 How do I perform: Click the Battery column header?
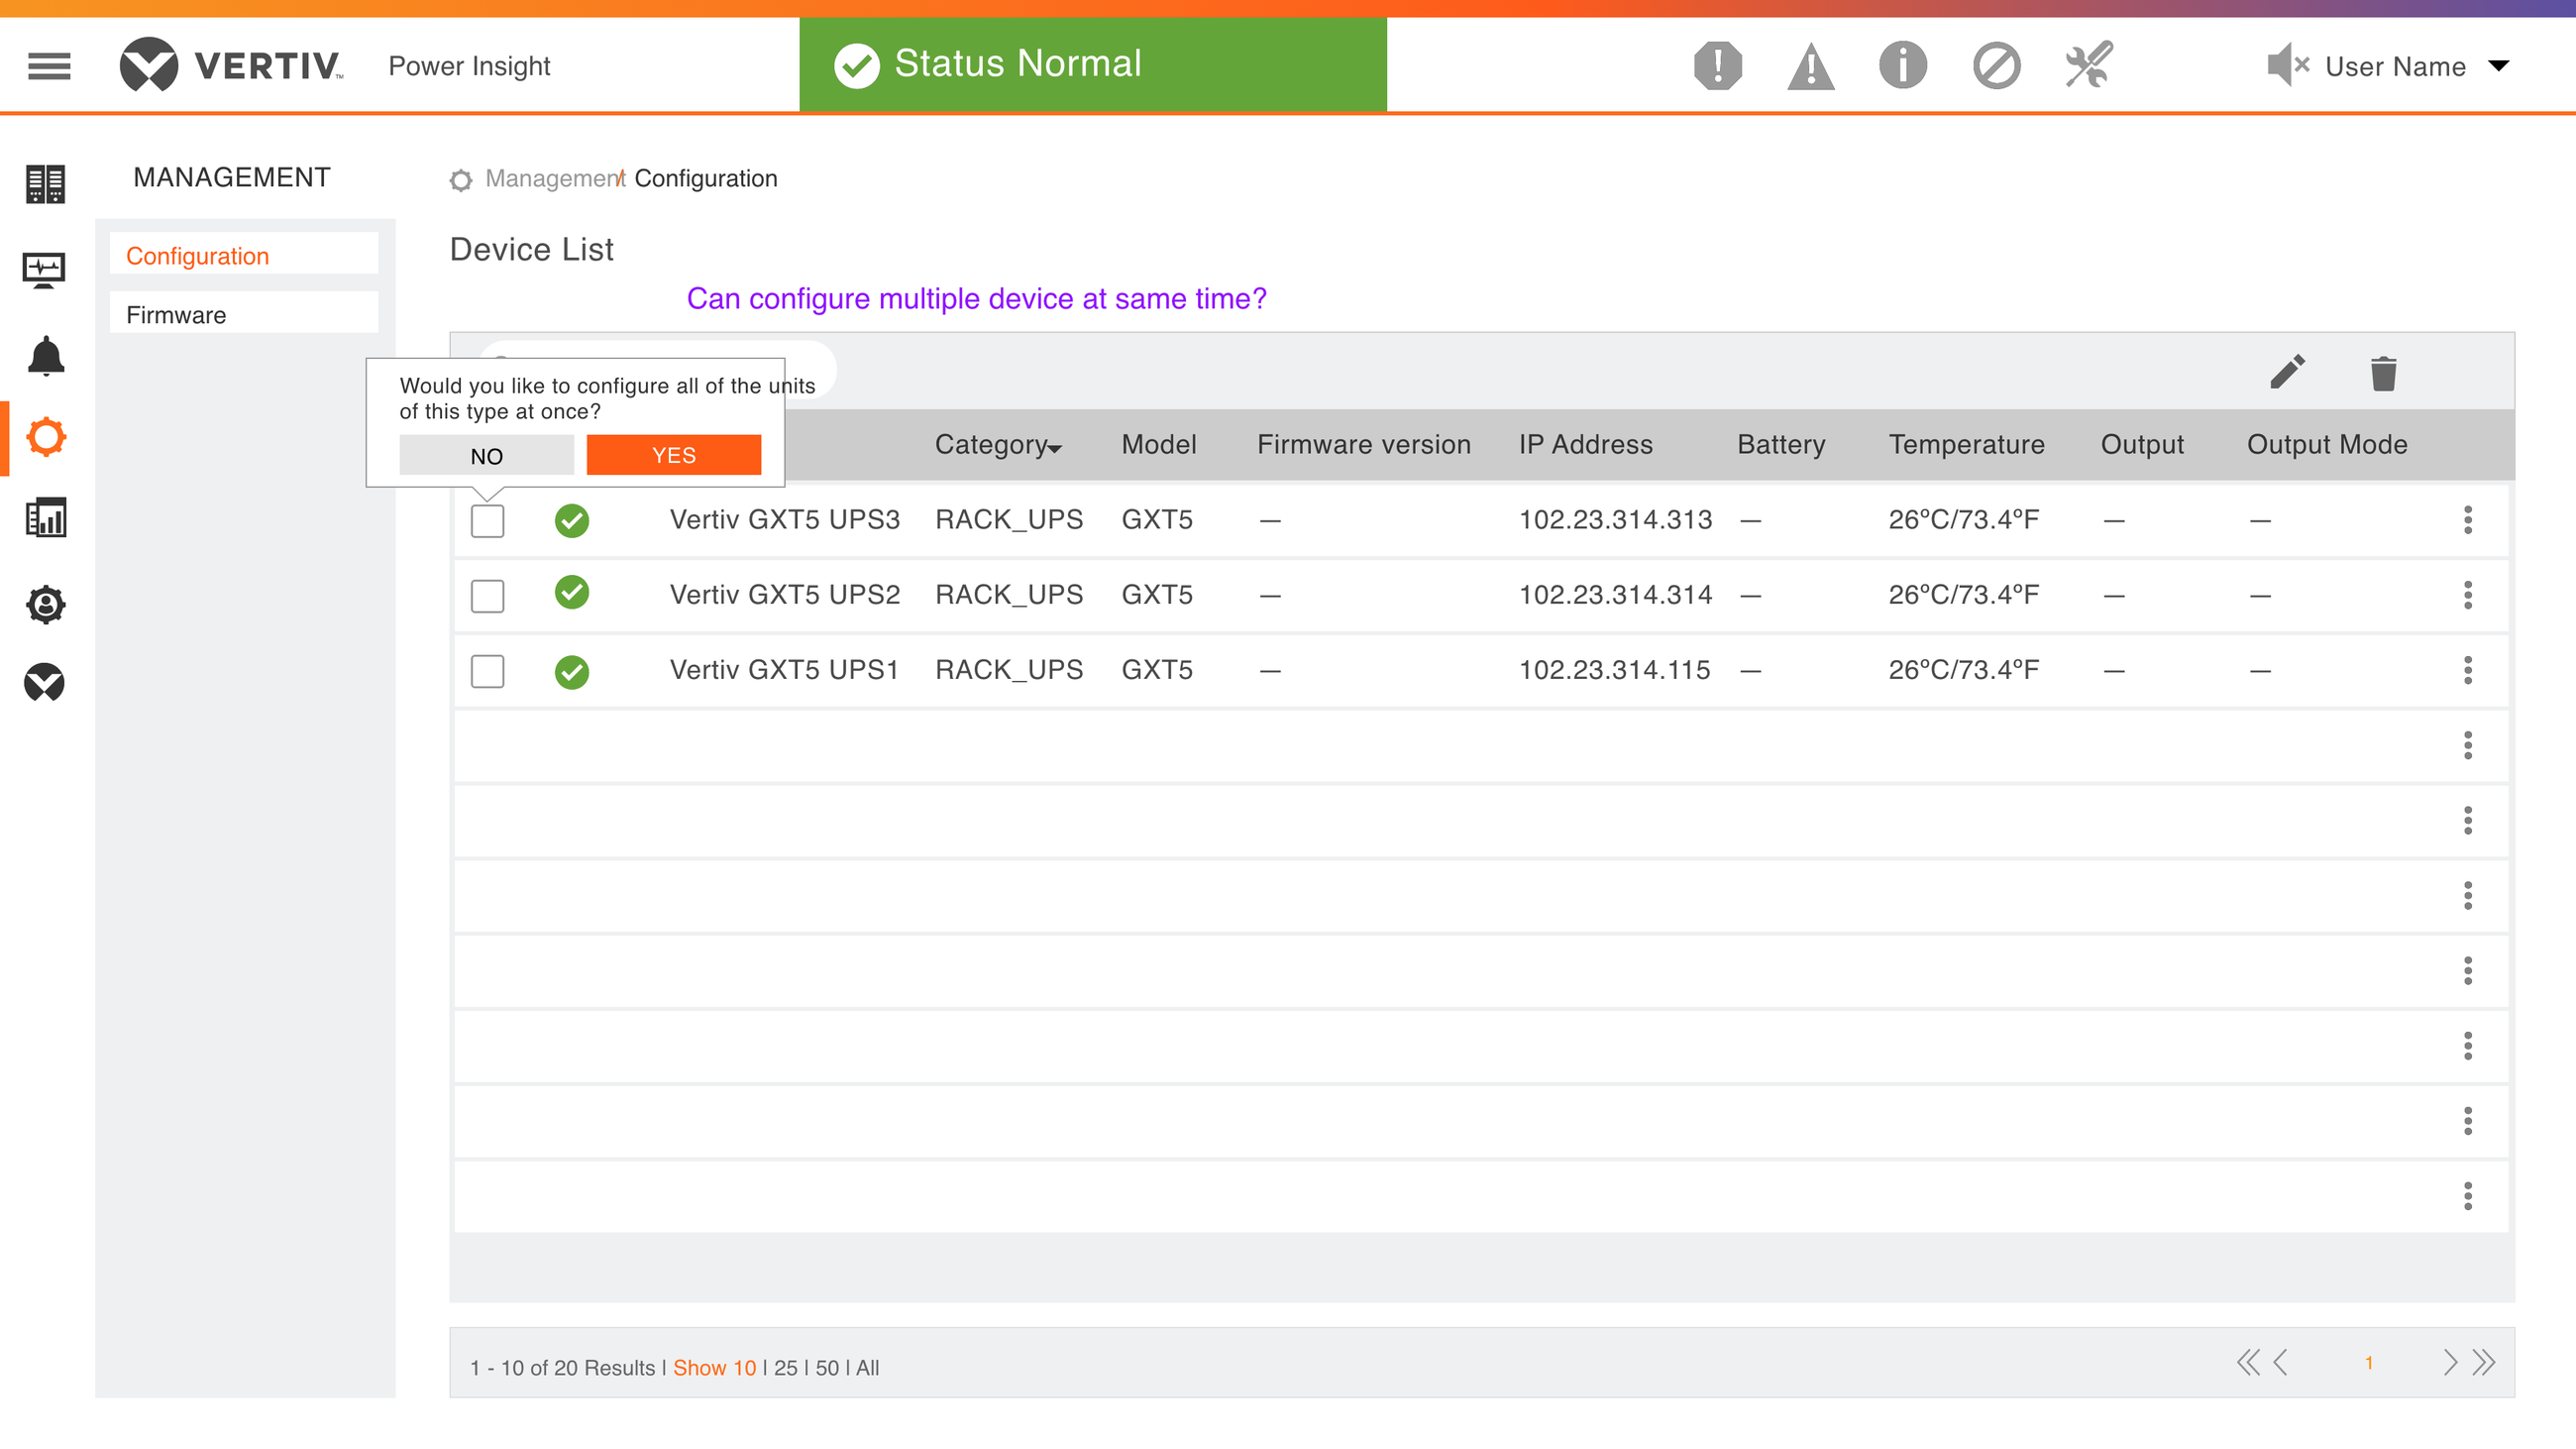[1781, 445]
